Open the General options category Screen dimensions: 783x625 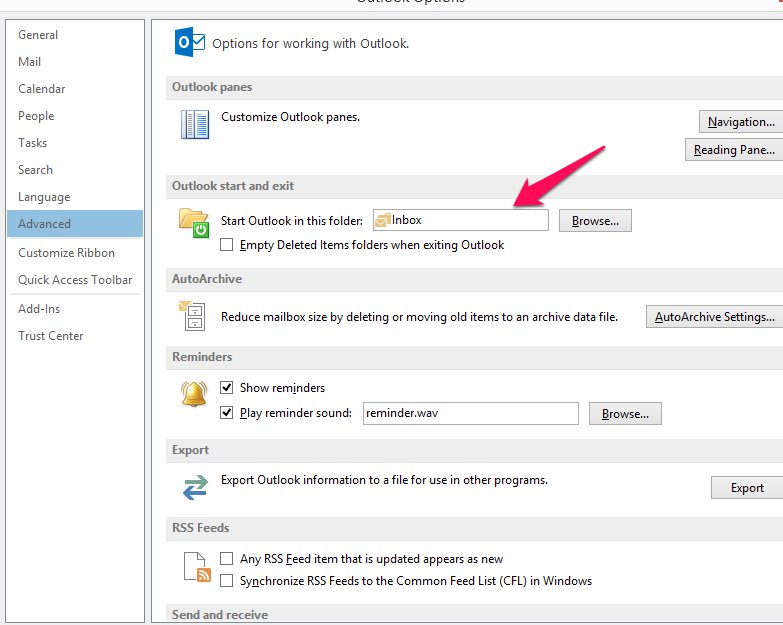click(x=75, y=35)
